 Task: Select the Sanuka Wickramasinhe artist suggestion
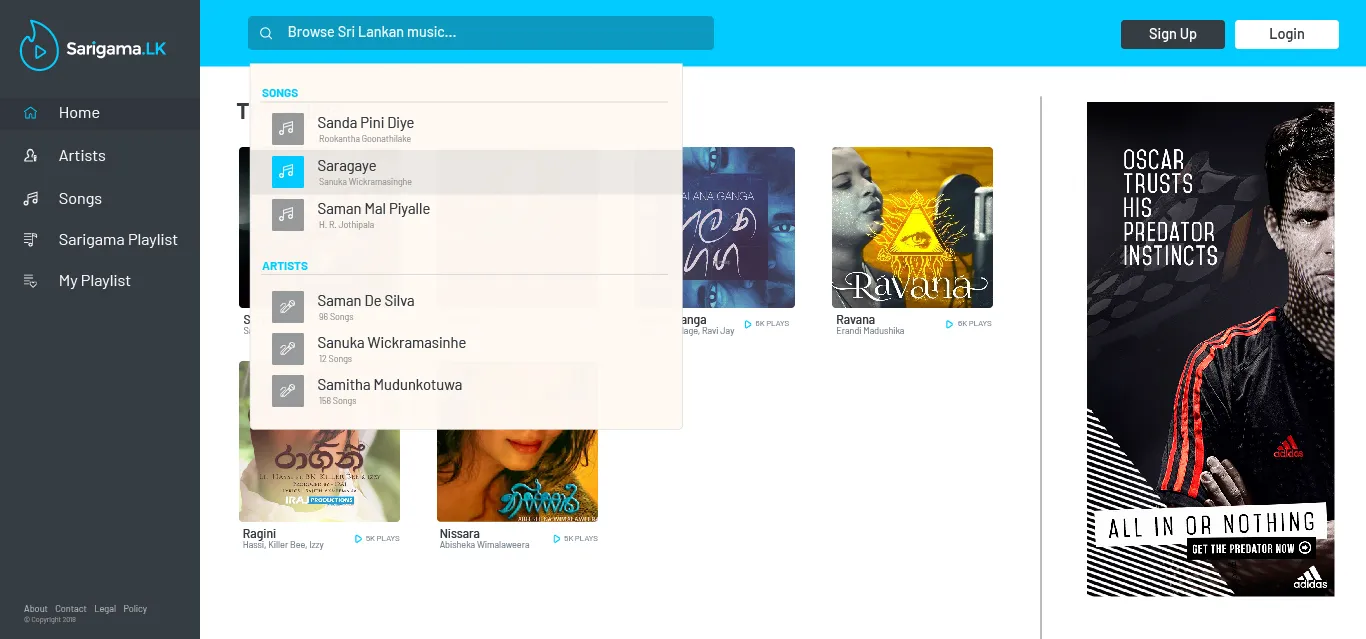[466, 349]
